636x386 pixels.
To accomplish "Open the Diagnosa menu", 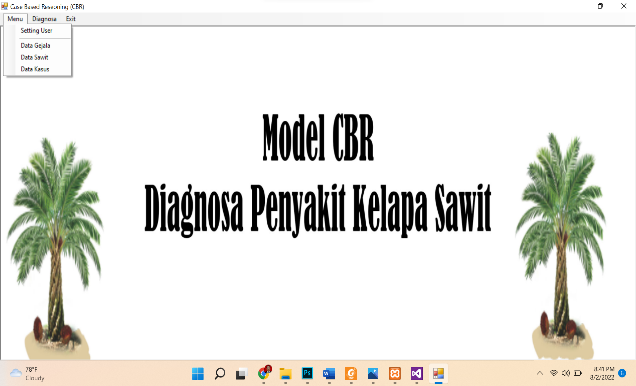I will click(x=44, y=19).
